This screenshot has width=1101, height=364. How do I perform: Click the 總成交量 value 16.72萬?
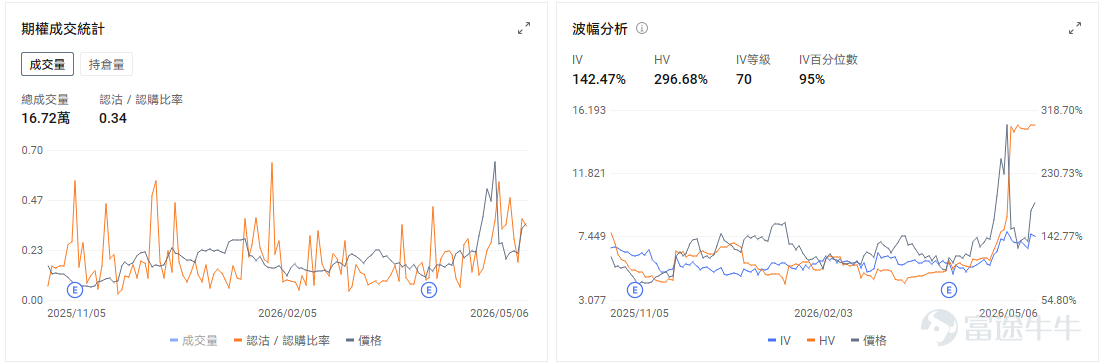[x=46, y=118]
